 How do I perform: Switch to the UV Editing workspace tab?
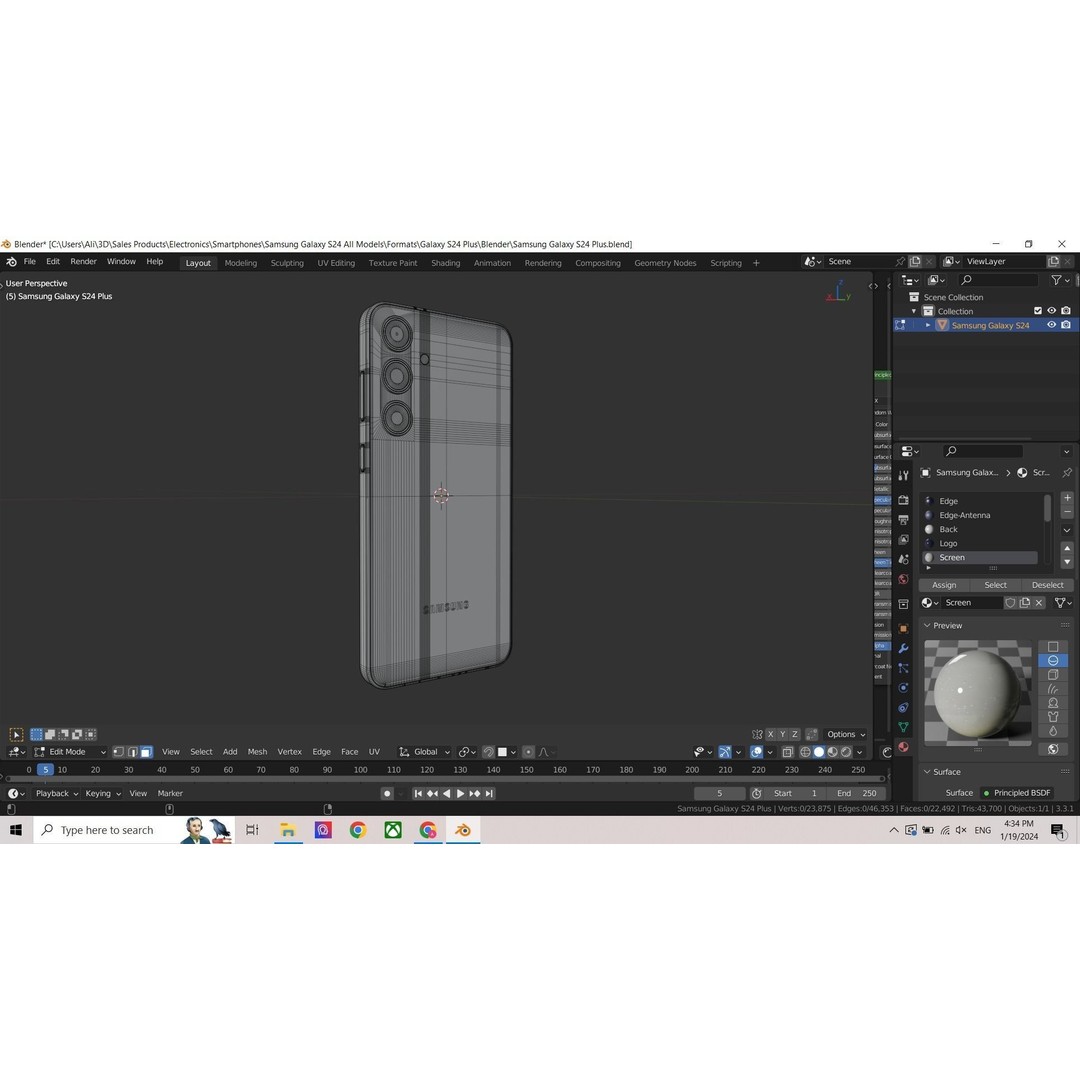coord(336,263)
